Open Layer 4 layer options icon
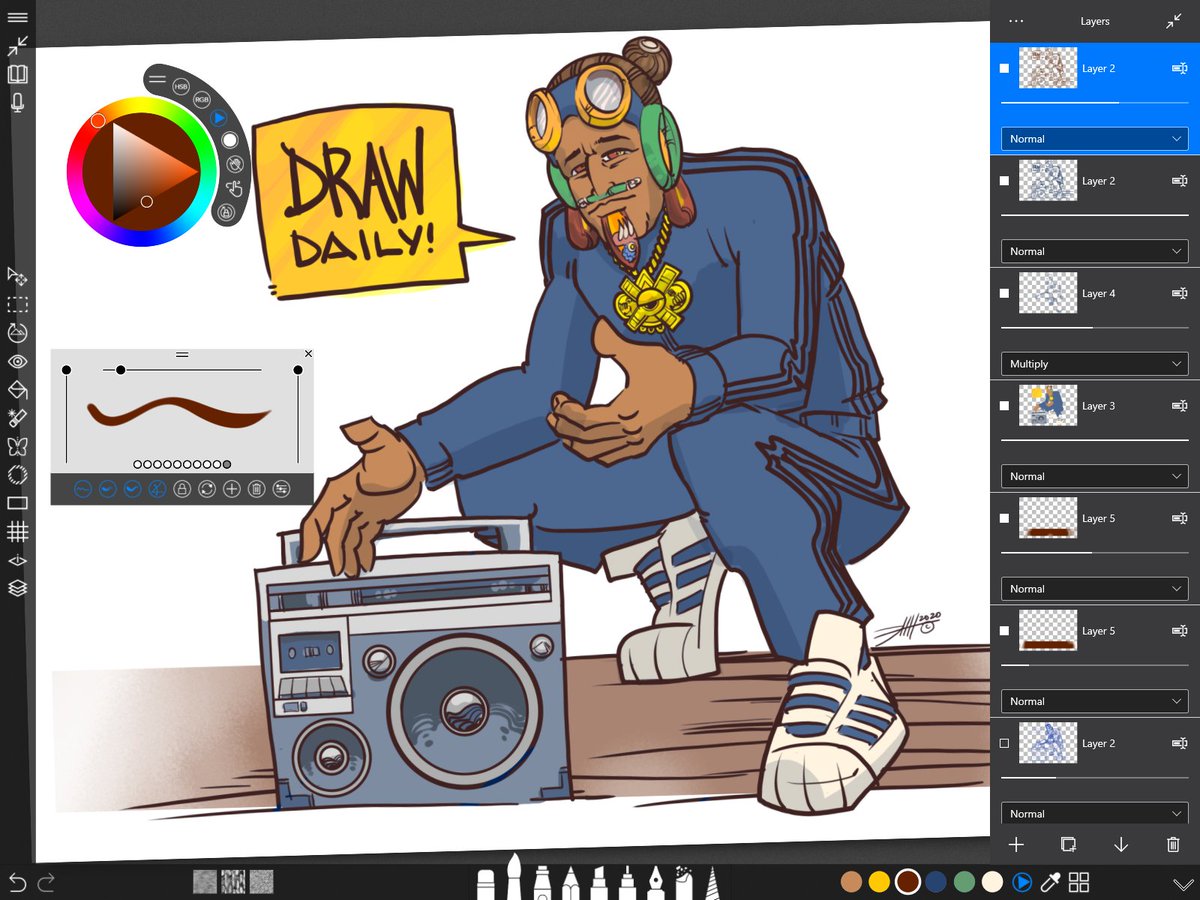The height and width of the screenshot is (900, 1200). tap(1179, 294)
